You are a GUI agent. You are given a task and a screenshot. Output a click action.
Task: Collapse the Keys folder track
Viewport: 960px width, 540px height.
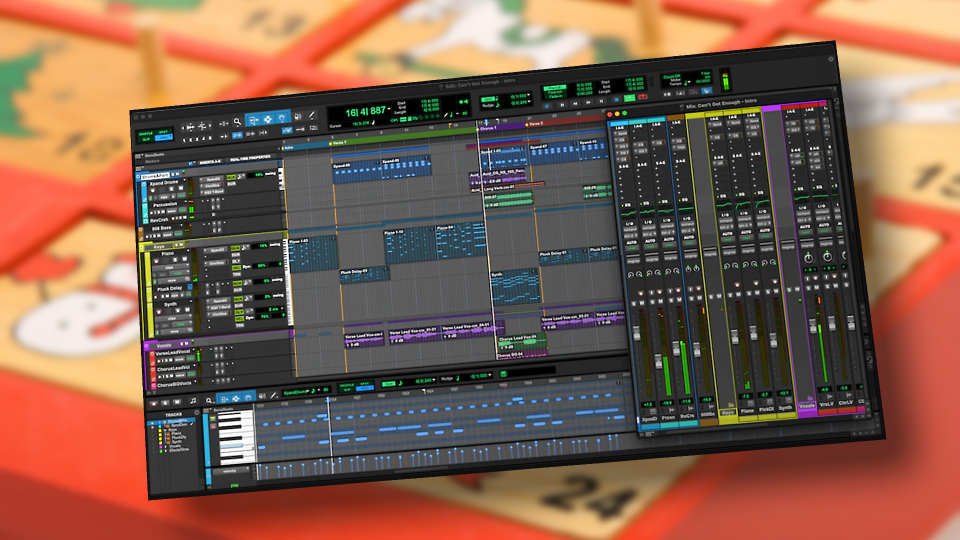pyautogui.click(x=141, y=248)
